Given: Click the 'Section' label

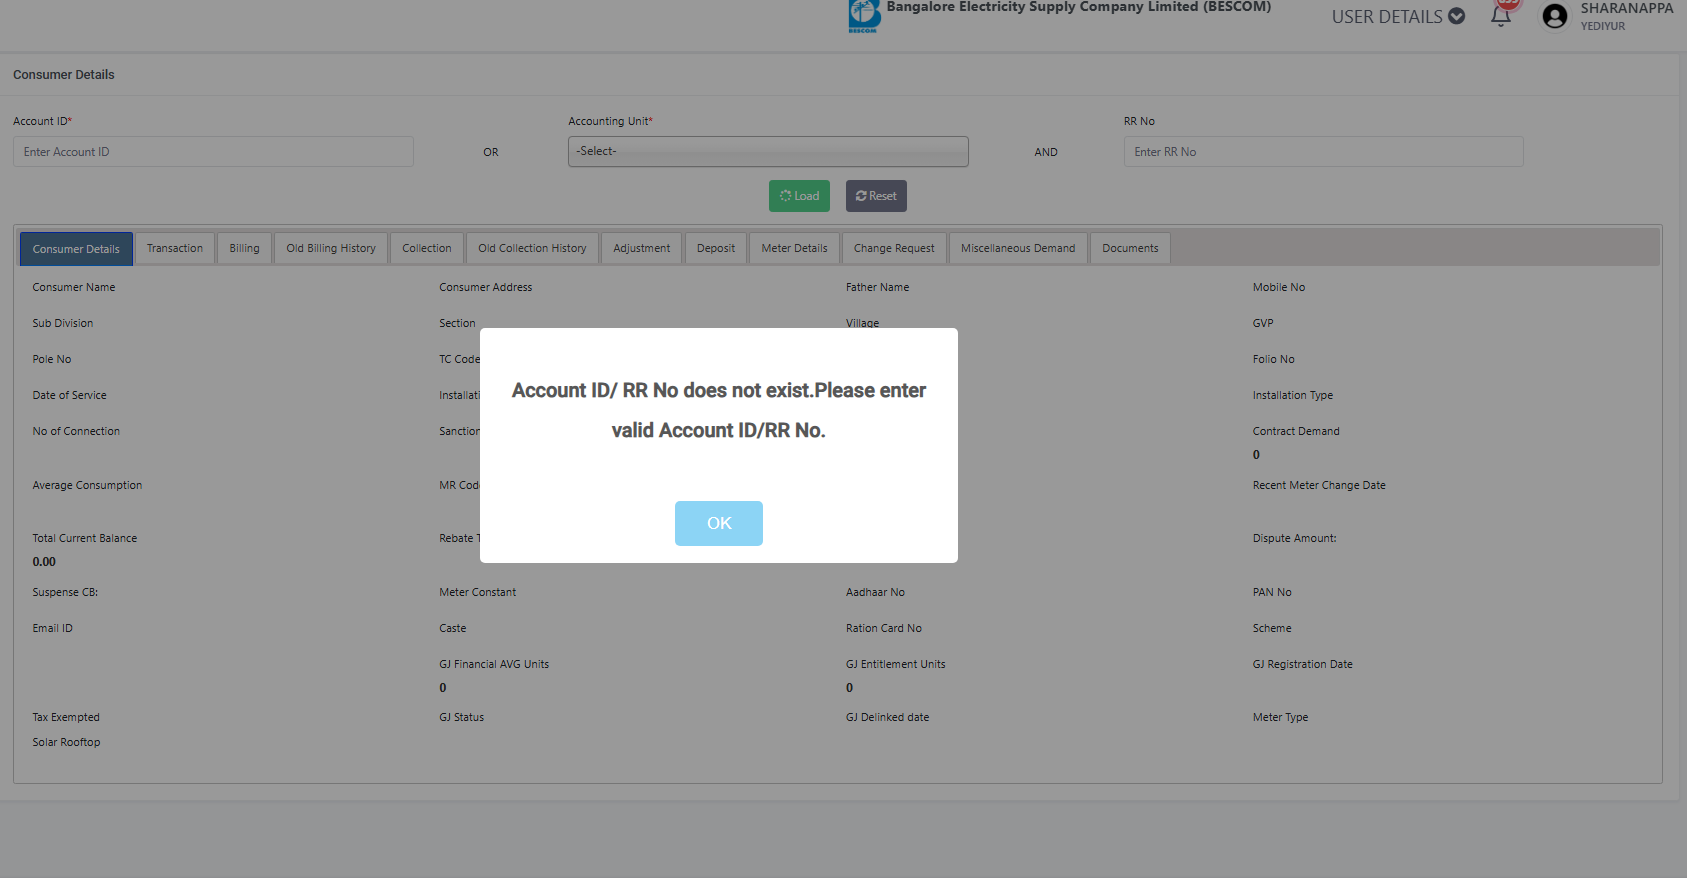Looking at the screenshot, I should pyautogui.click(x=457, y=323).
